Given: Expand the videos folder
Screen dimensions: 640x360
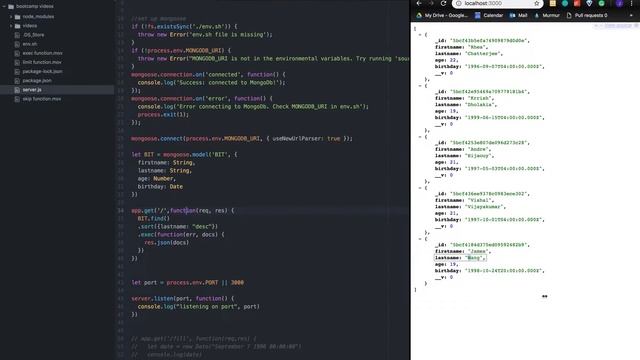Looking at the screenshot, I should 11,26.
